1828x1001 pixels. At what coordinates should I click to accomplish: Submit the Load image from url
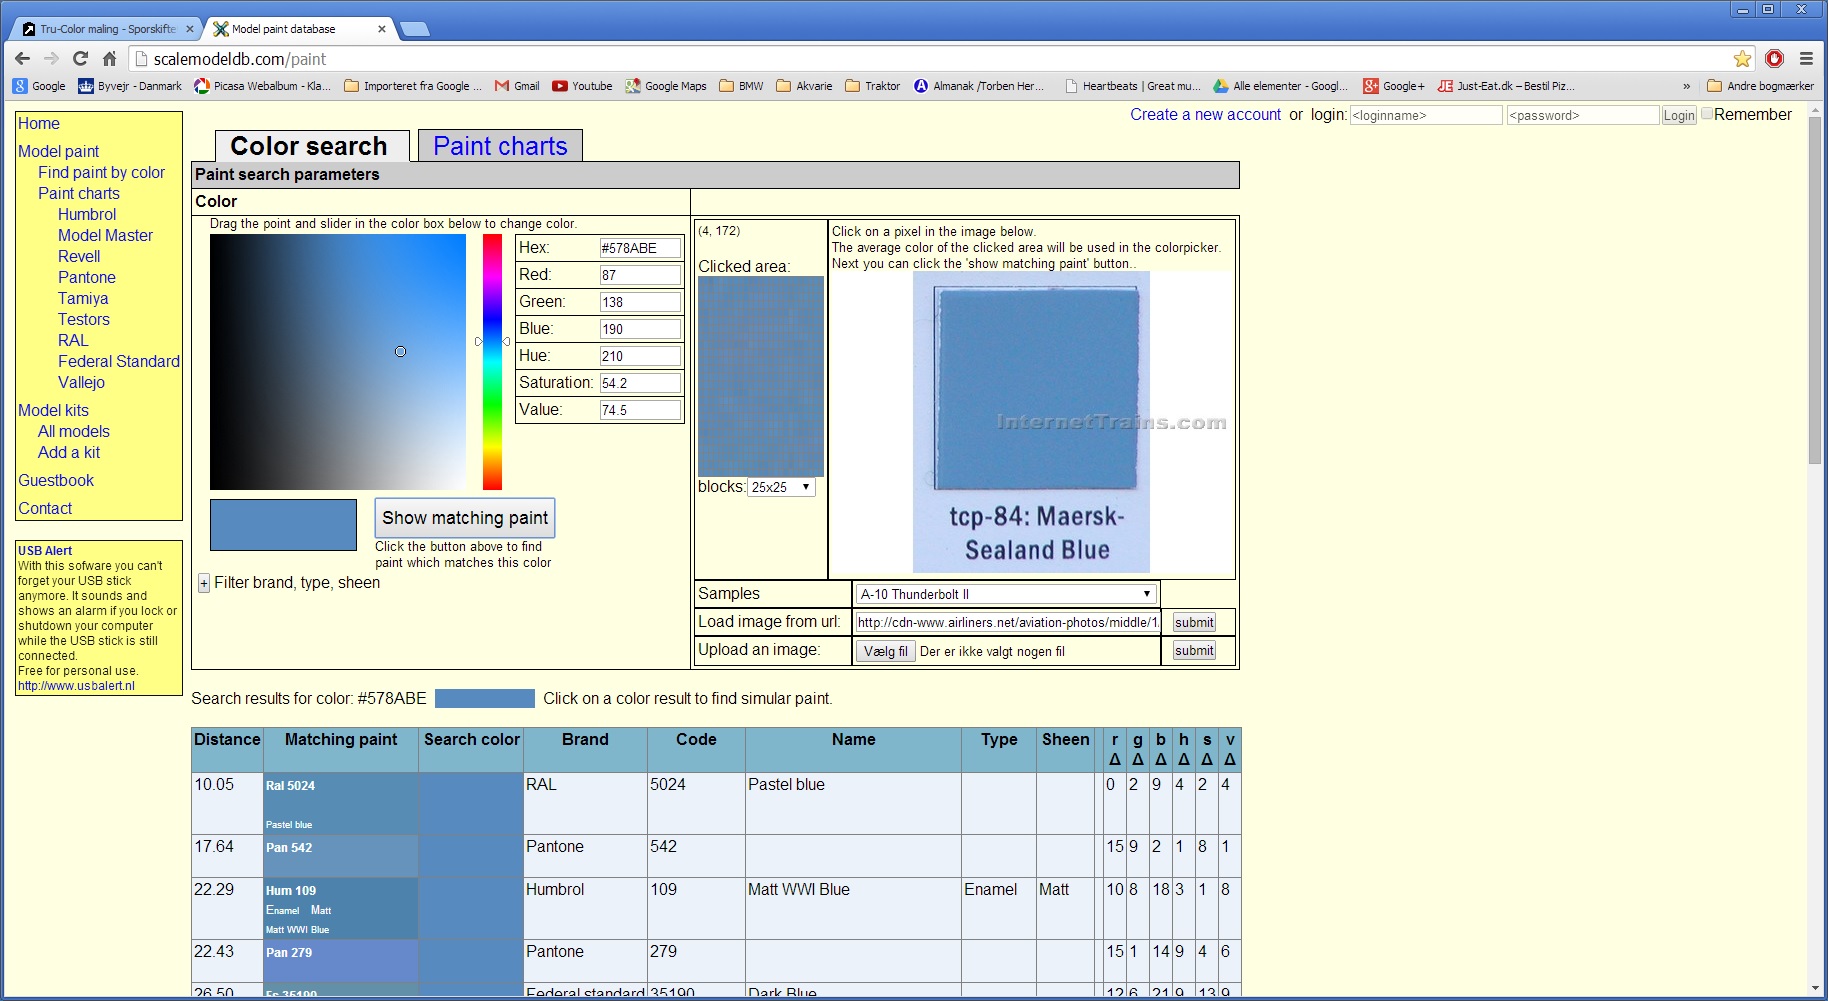click(x=1194, y=622)
